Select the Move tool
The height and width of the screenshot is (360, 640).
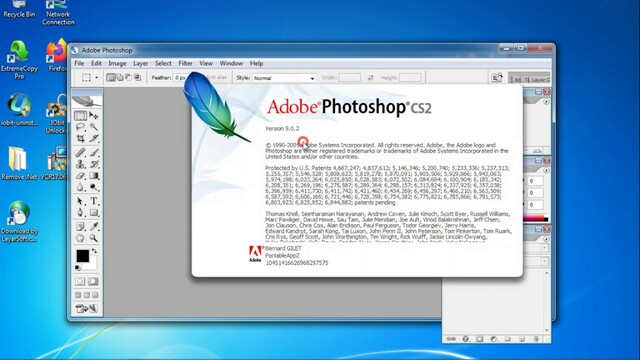(94, 116)
